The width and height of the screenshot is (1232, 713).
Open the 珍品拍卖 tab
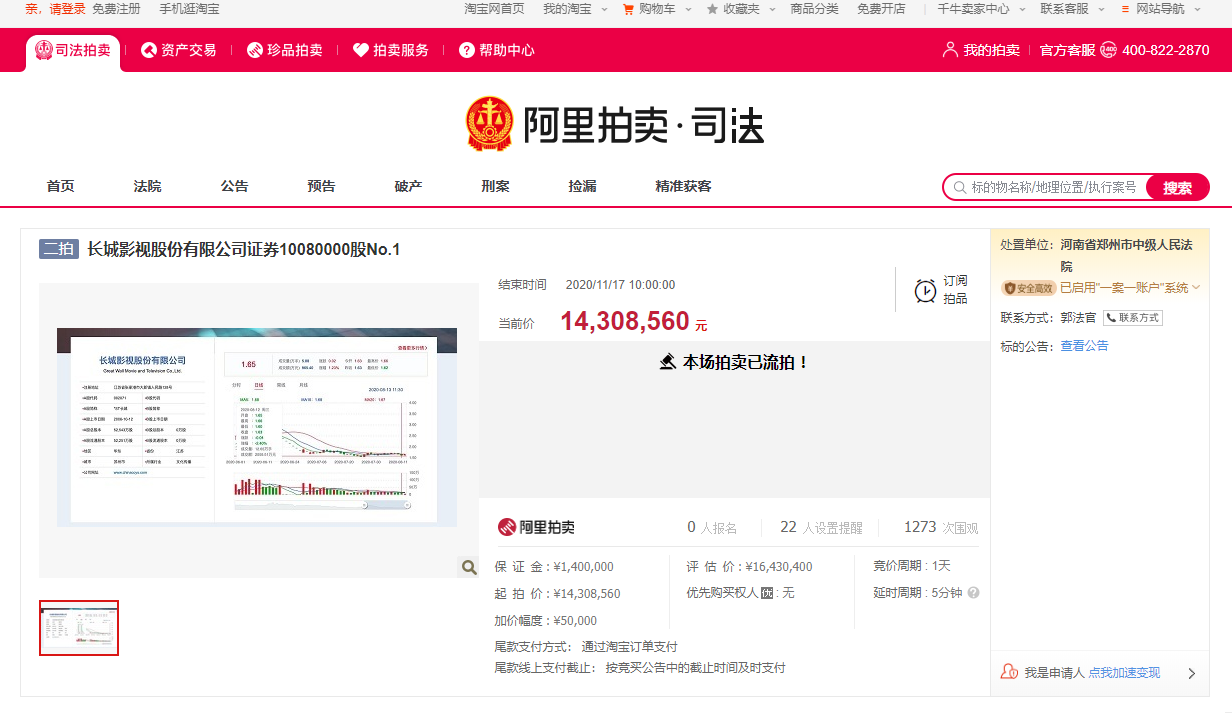click(284, 50)
